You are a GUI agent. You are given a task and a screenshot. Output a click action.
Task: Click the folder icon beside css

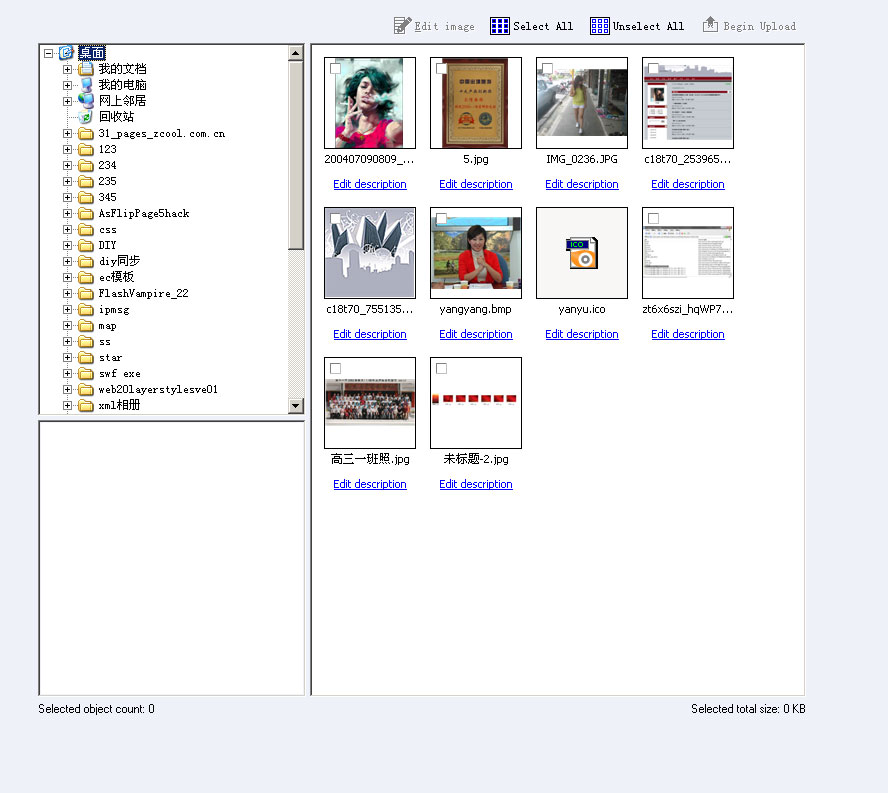click(86, 229)
